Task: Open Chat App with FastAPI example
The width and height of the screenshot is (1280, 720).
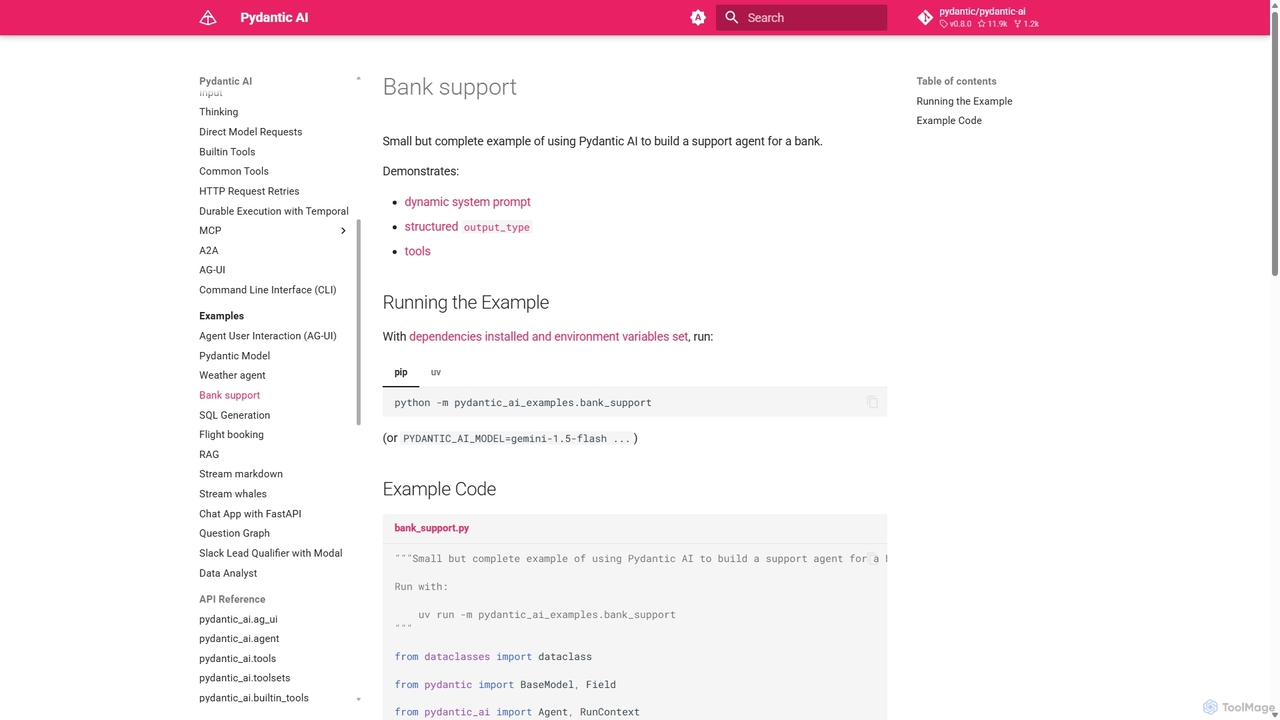Action: [x=250, y=514]
